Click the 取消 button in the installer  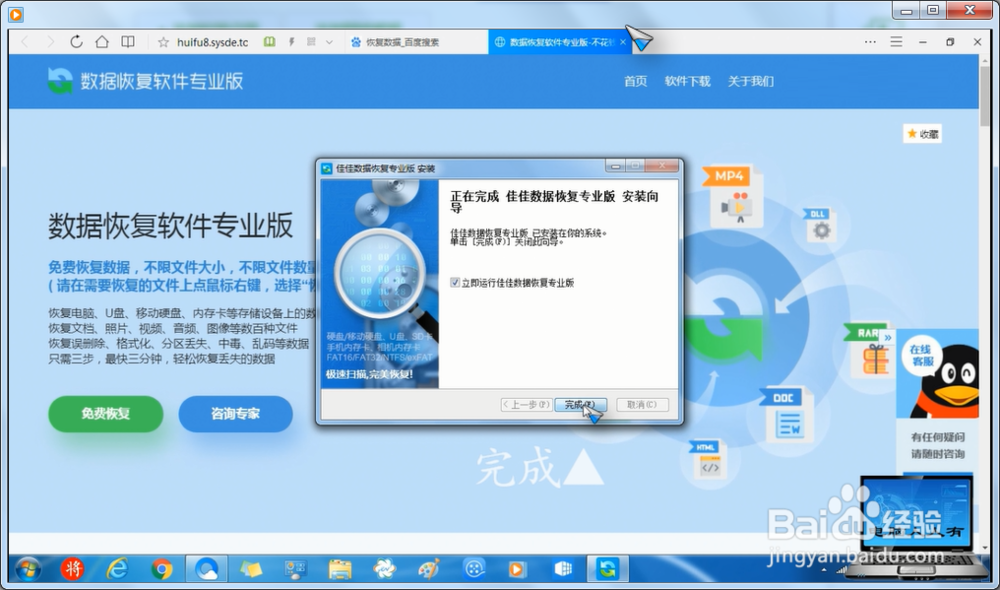pos(642,404)
